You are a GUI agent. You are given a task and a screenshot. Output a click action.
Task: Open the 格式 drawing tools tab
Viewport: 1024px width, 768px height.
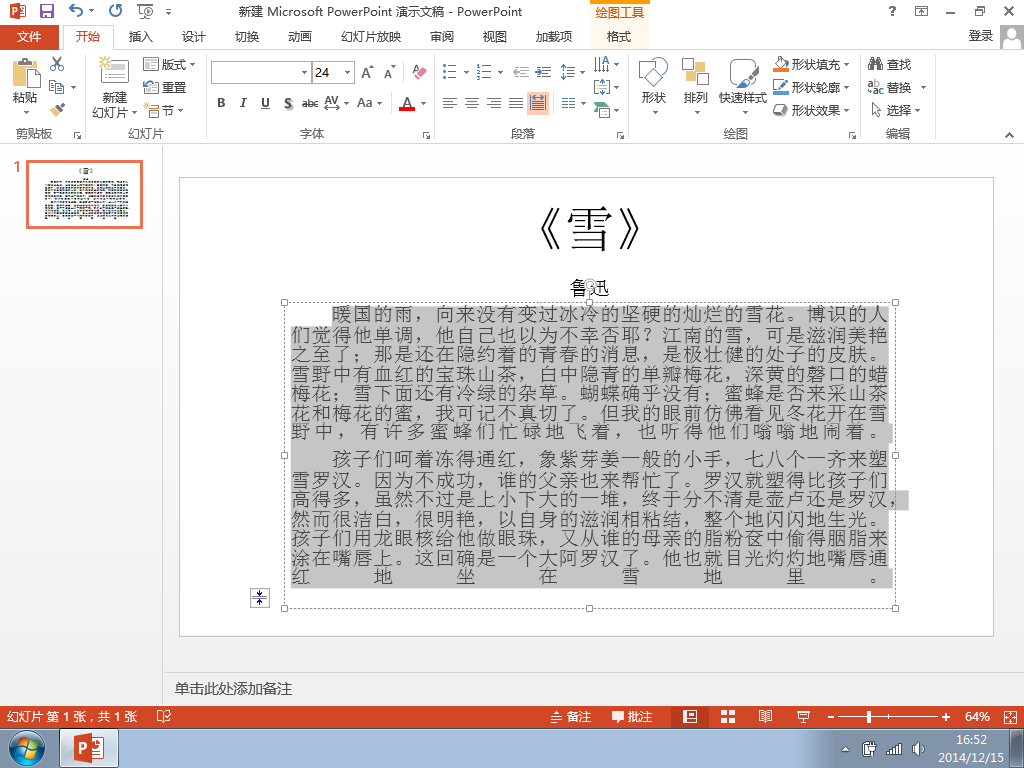[x=619, y=37]
